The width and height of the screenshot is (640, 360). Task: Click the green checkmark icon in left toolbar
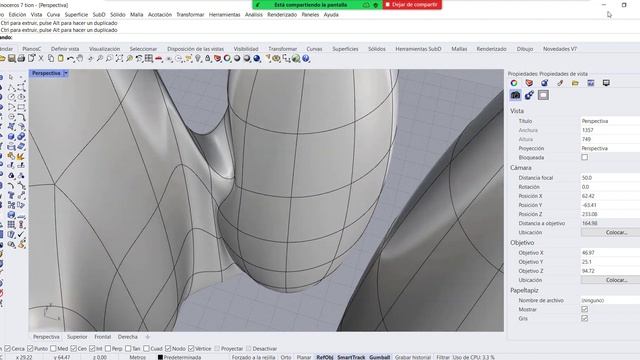pos(21,235)
